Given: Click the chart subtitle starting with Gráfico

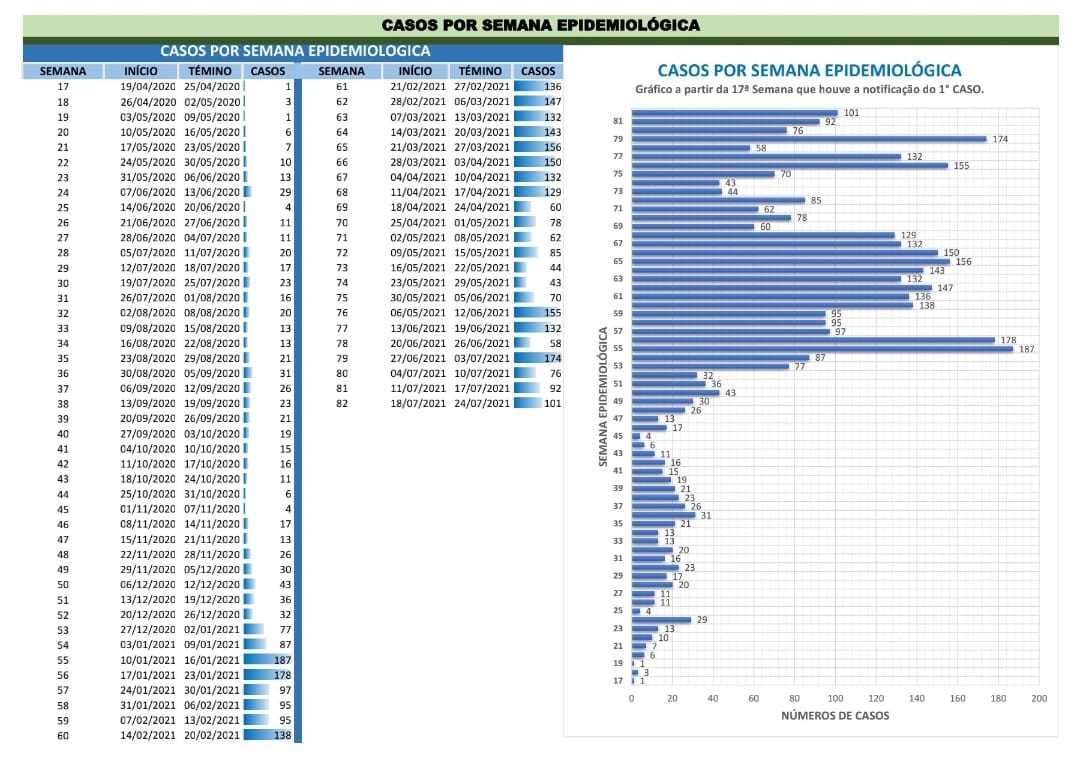Looking at the screenshot, I should tap(809, 89).
